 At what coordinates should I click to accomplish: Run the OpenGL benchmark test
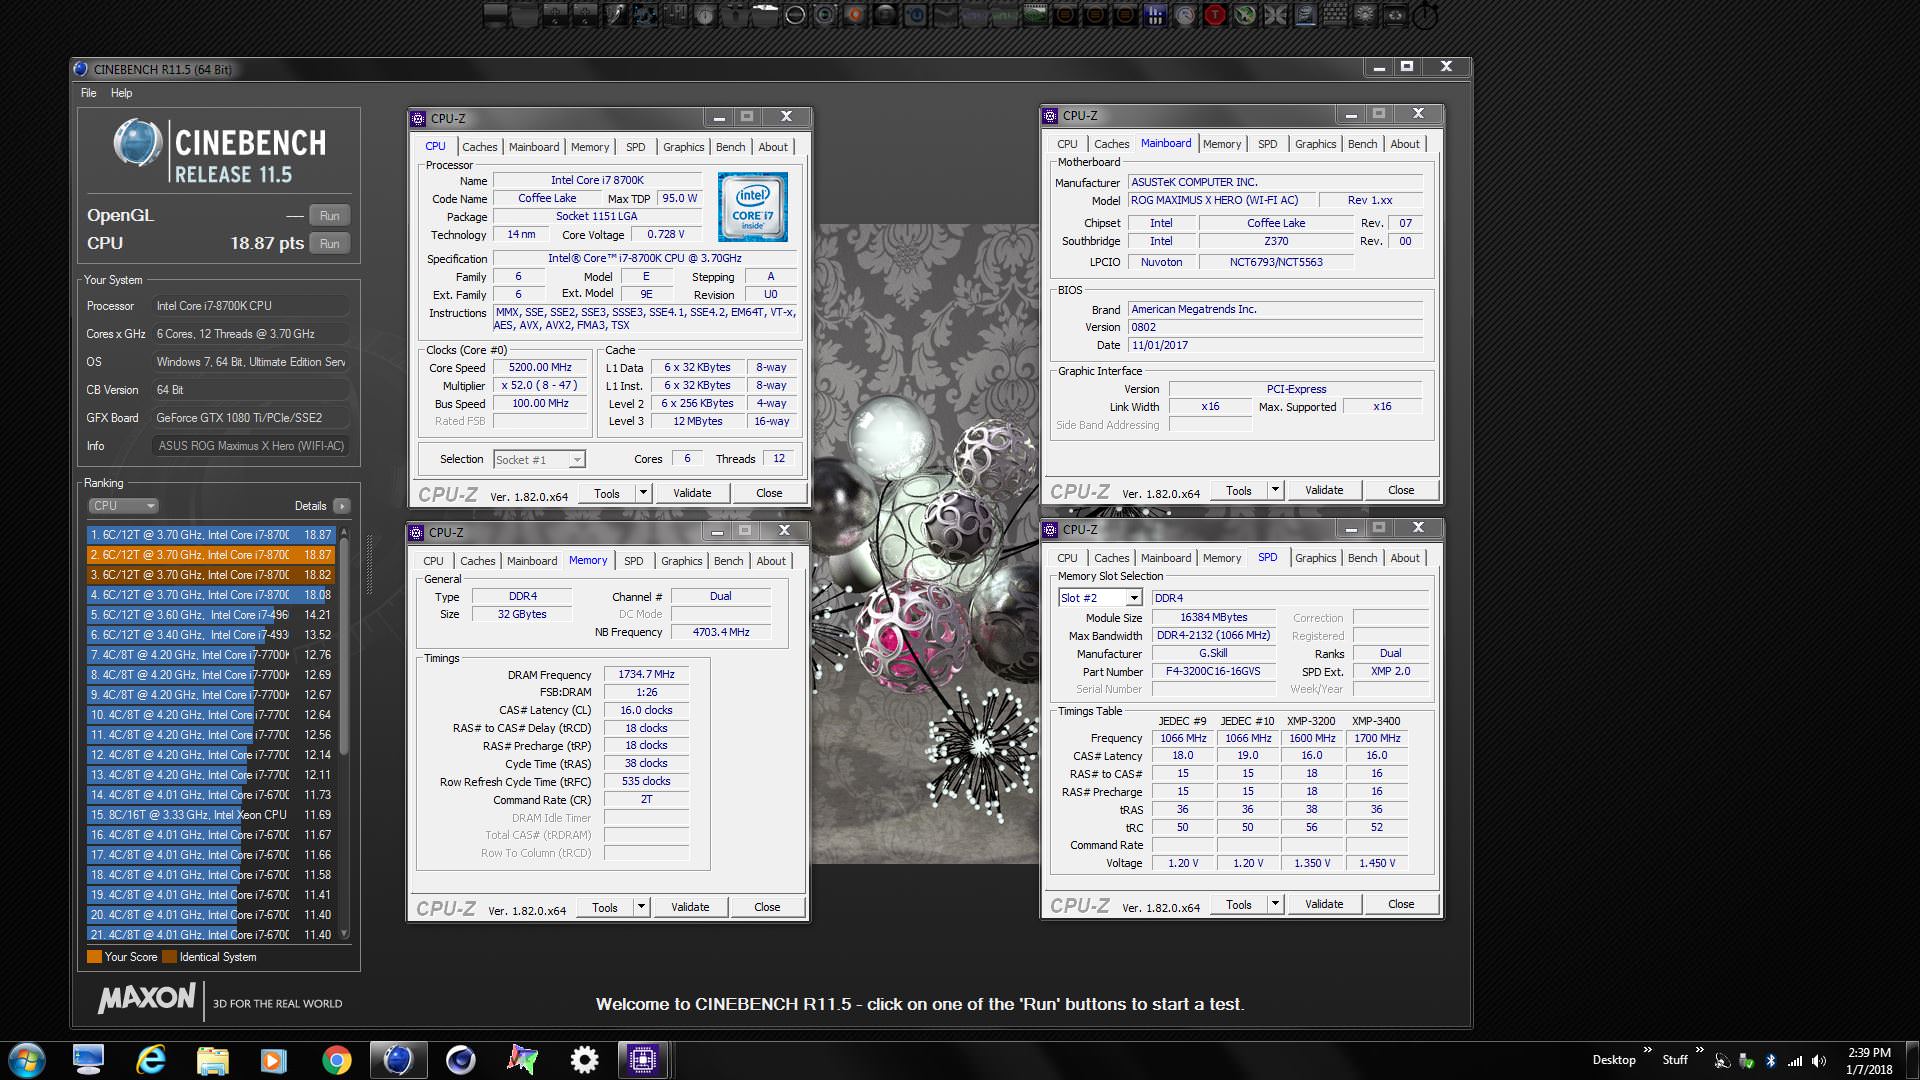329,216
